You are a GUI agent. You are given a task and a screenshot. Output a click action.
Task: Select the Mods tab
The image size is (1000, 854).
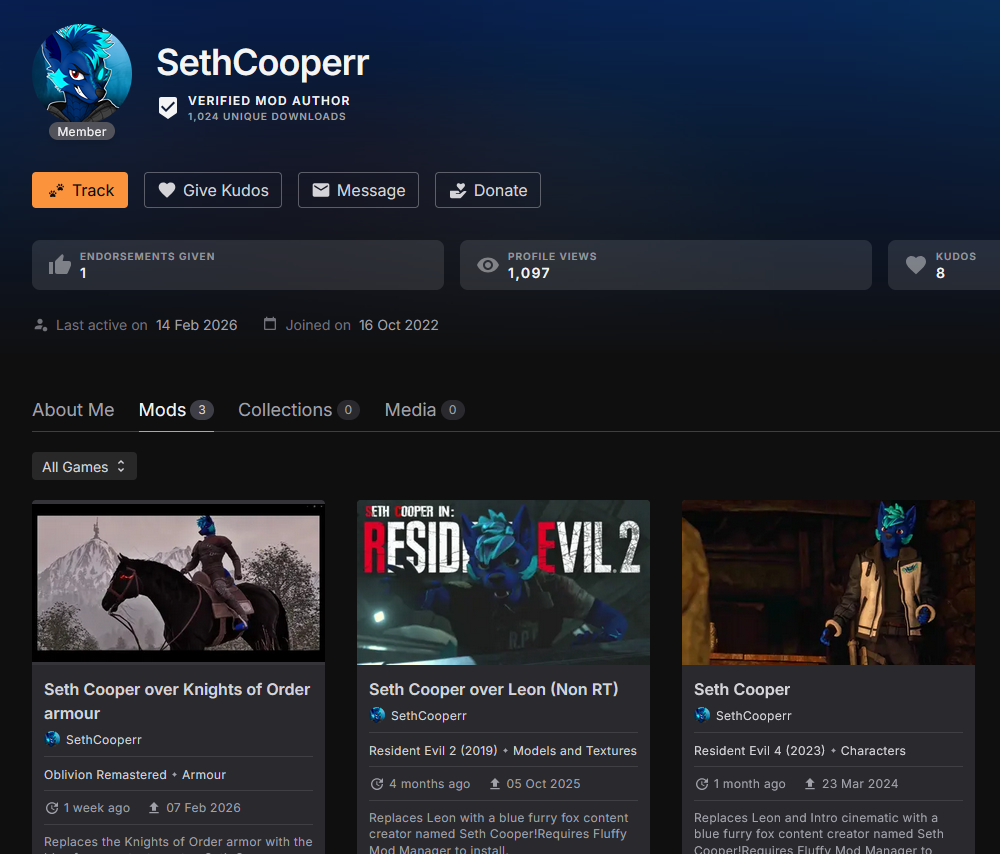pyautogui.click(x=176, y=409)
